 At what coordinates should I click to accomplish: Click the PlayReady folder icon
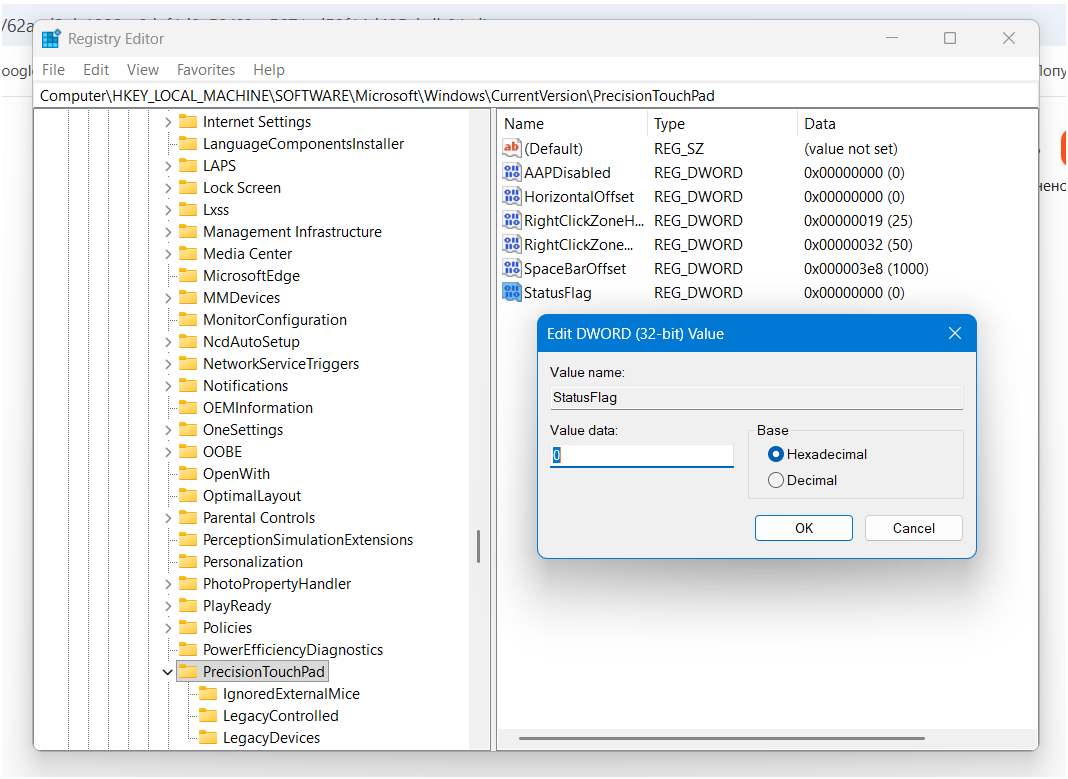(x=188, y=605)
